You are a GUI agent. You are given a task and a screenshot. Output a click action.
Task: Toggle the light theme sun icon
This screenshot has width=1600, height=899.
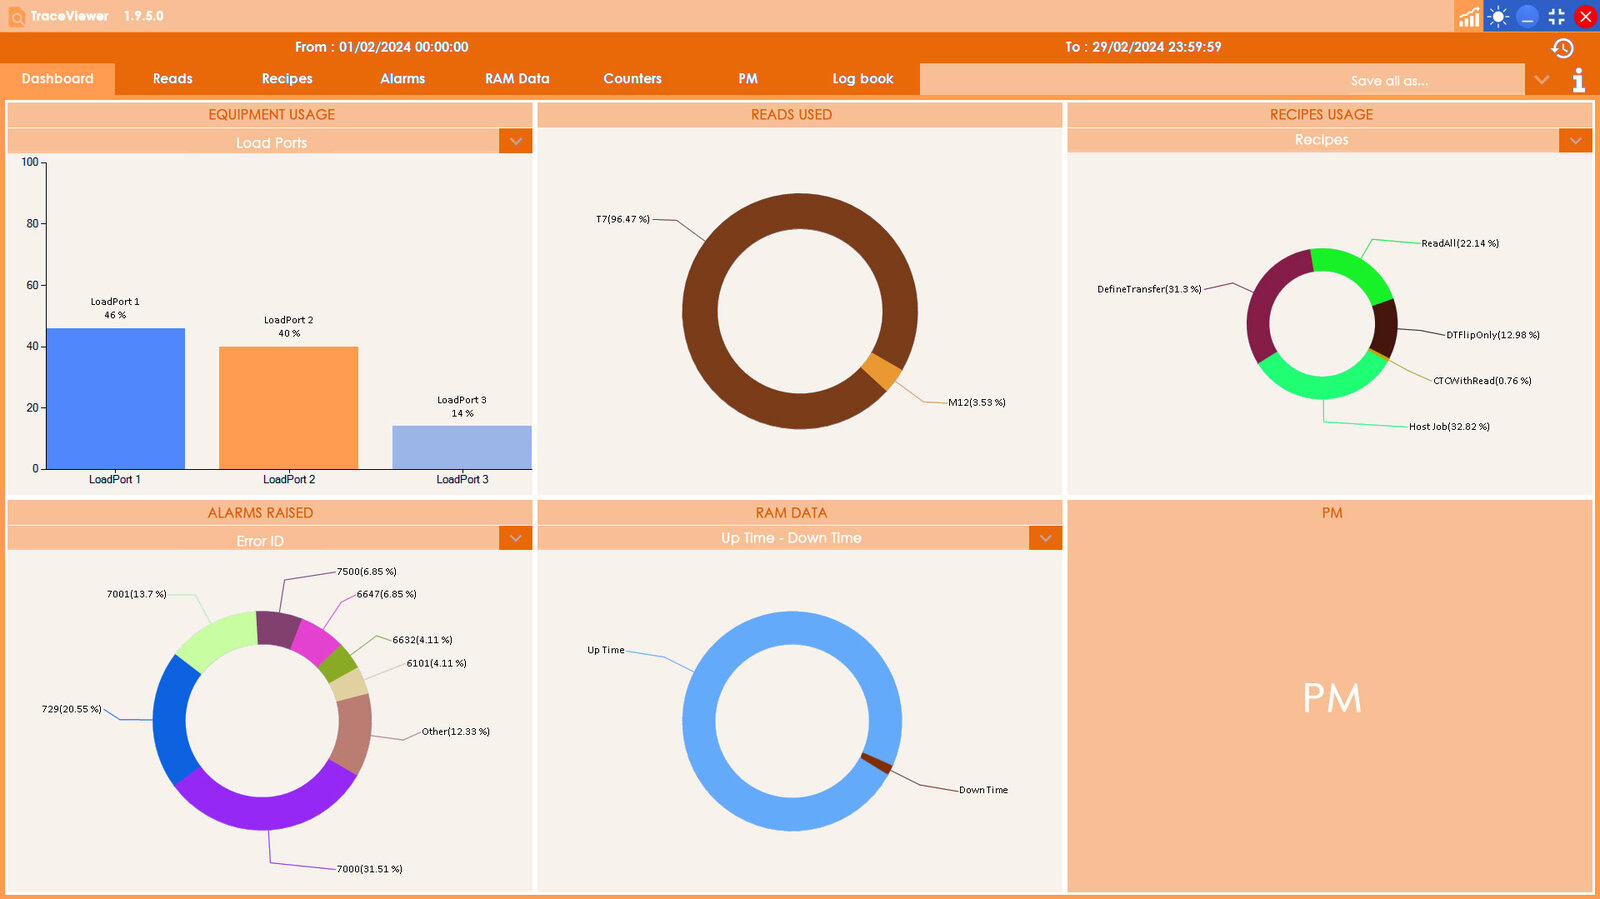(x=1498, y=16)
